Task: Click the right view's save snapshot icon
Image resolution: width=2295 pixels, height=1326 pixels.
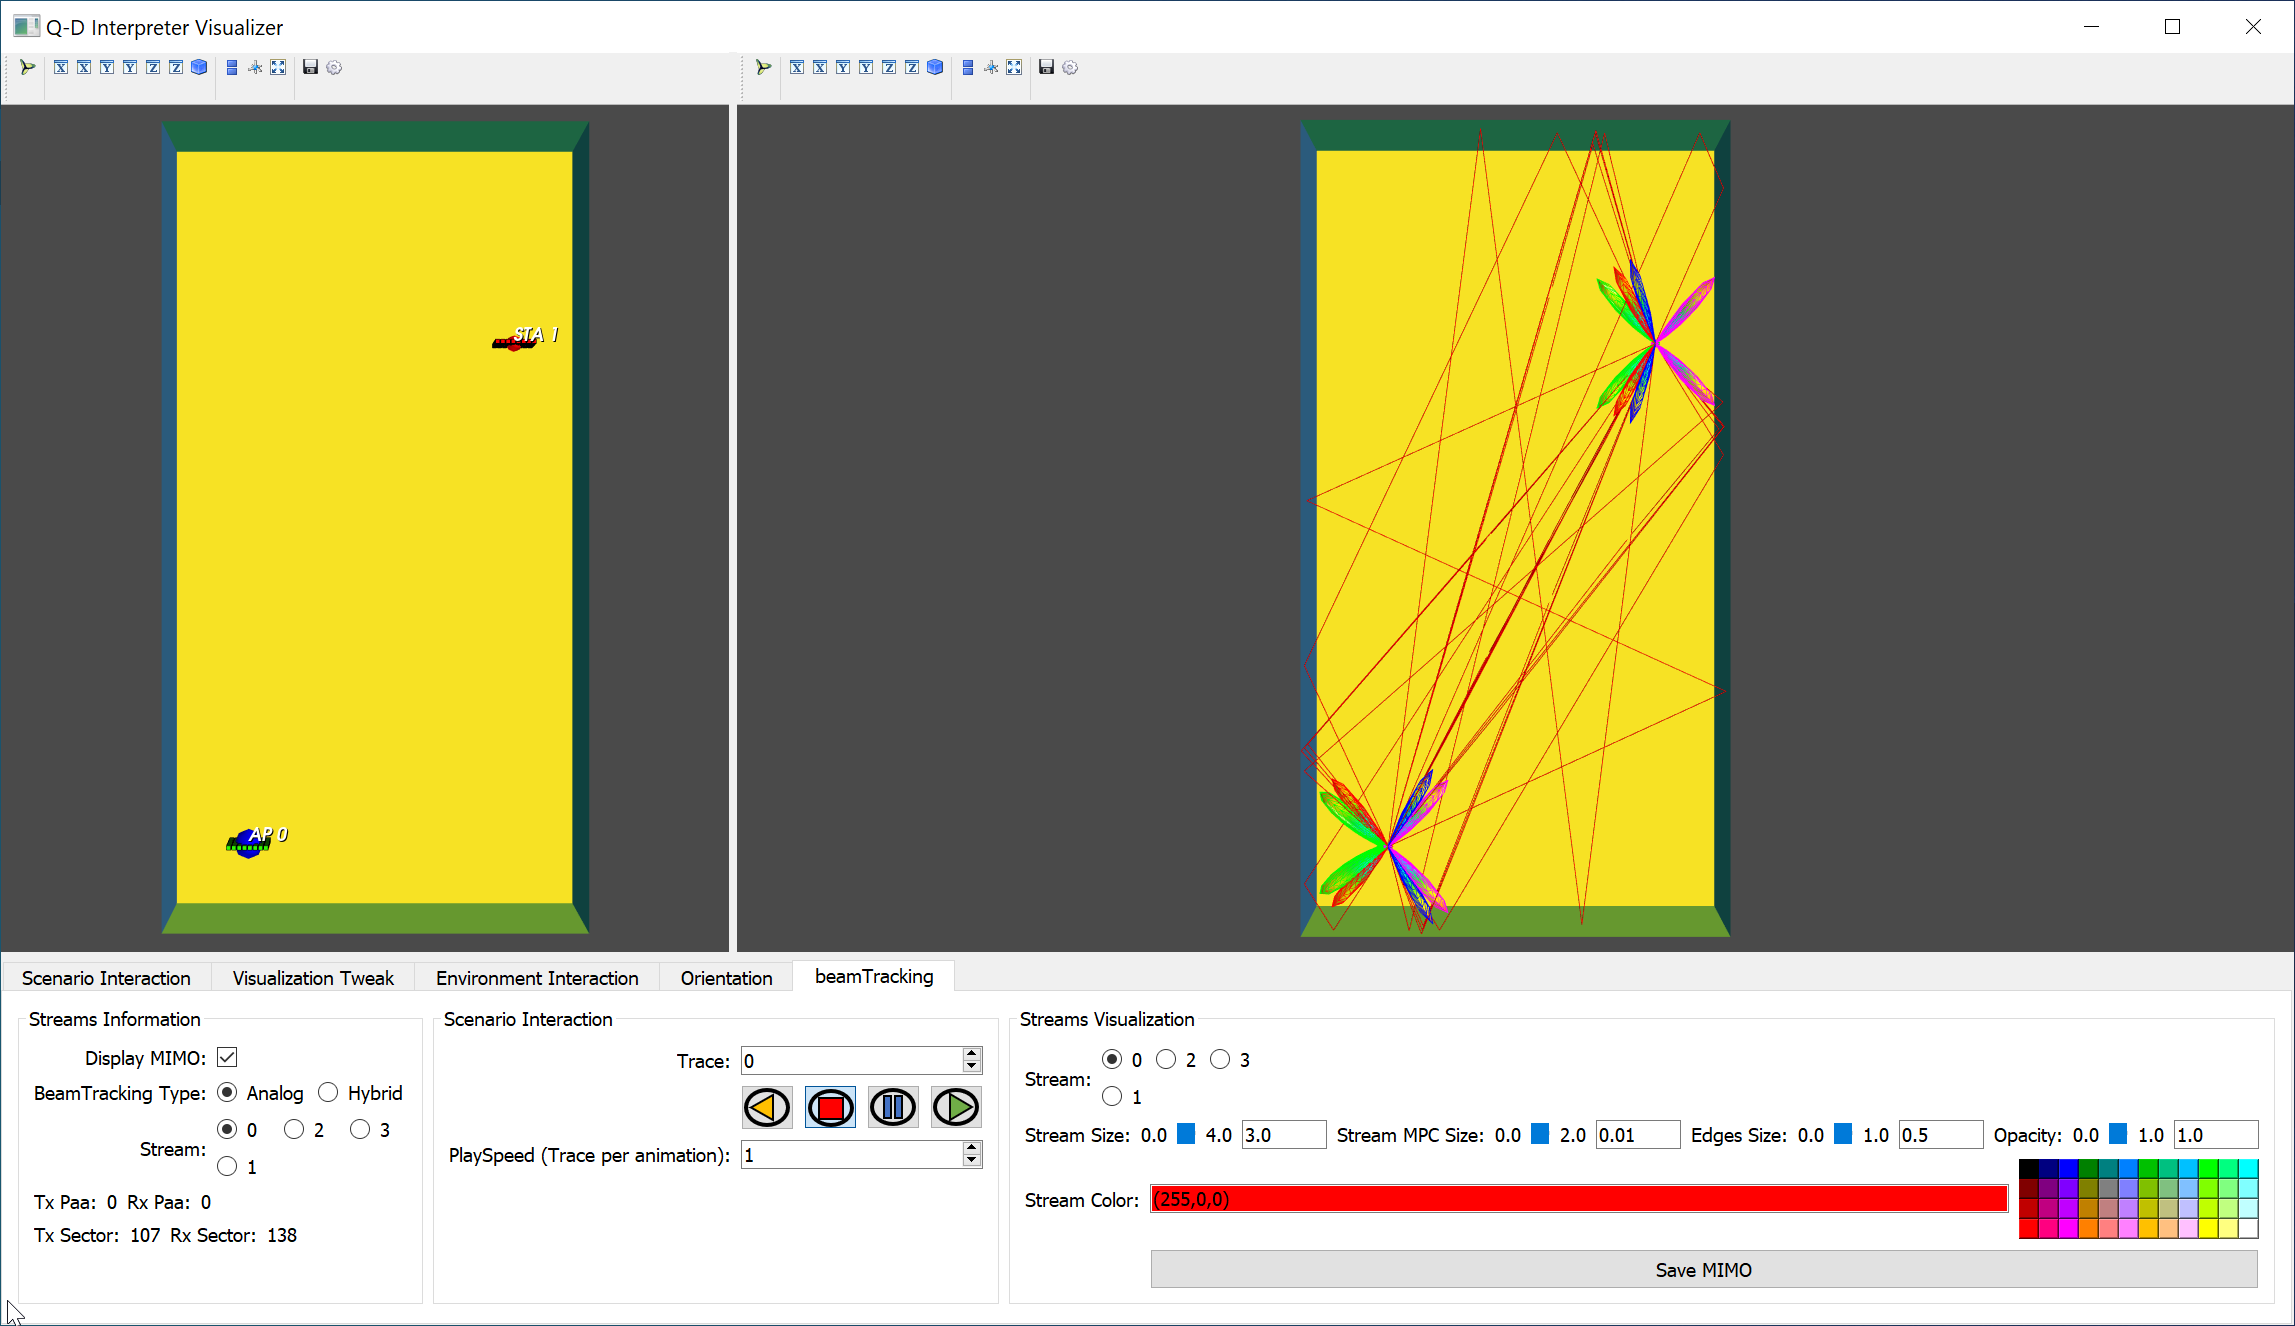Action: coord(1046,67)
